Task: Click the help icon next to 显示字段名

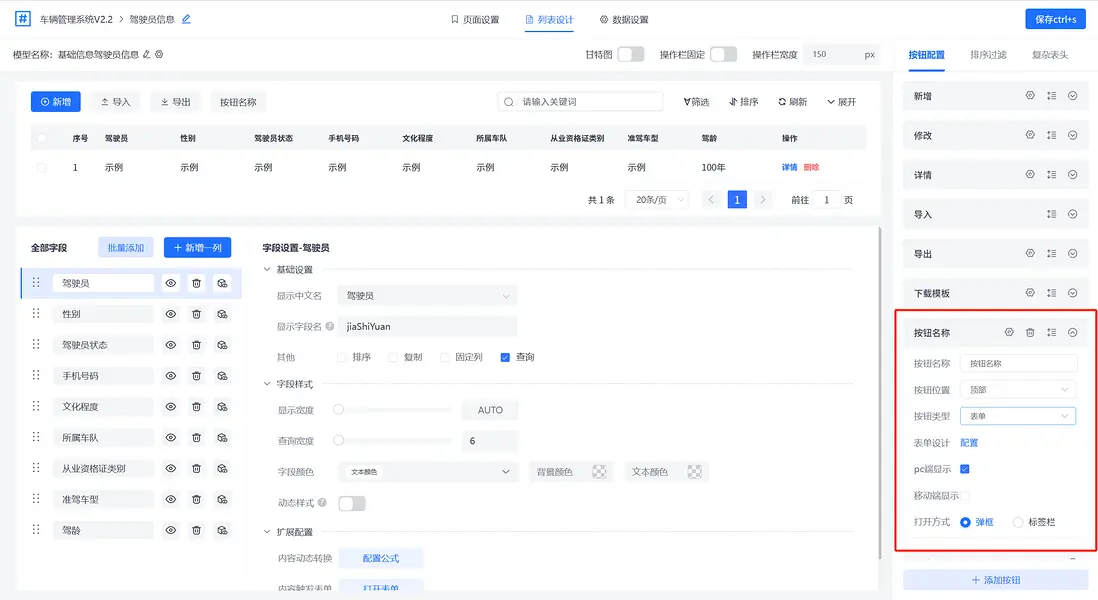Action: 330,326
